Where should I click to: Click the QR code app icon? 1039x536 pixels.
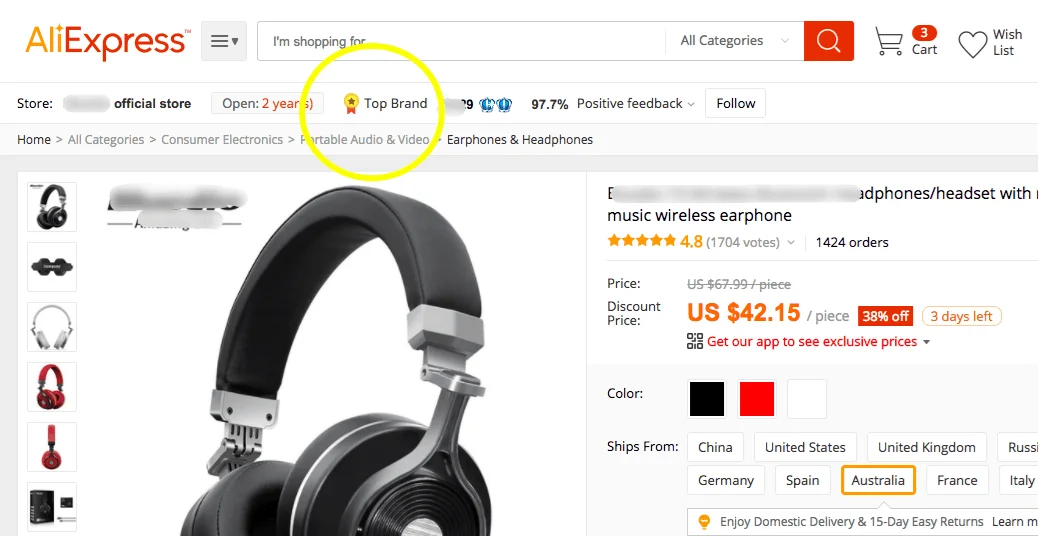click(x=694, y=342)
